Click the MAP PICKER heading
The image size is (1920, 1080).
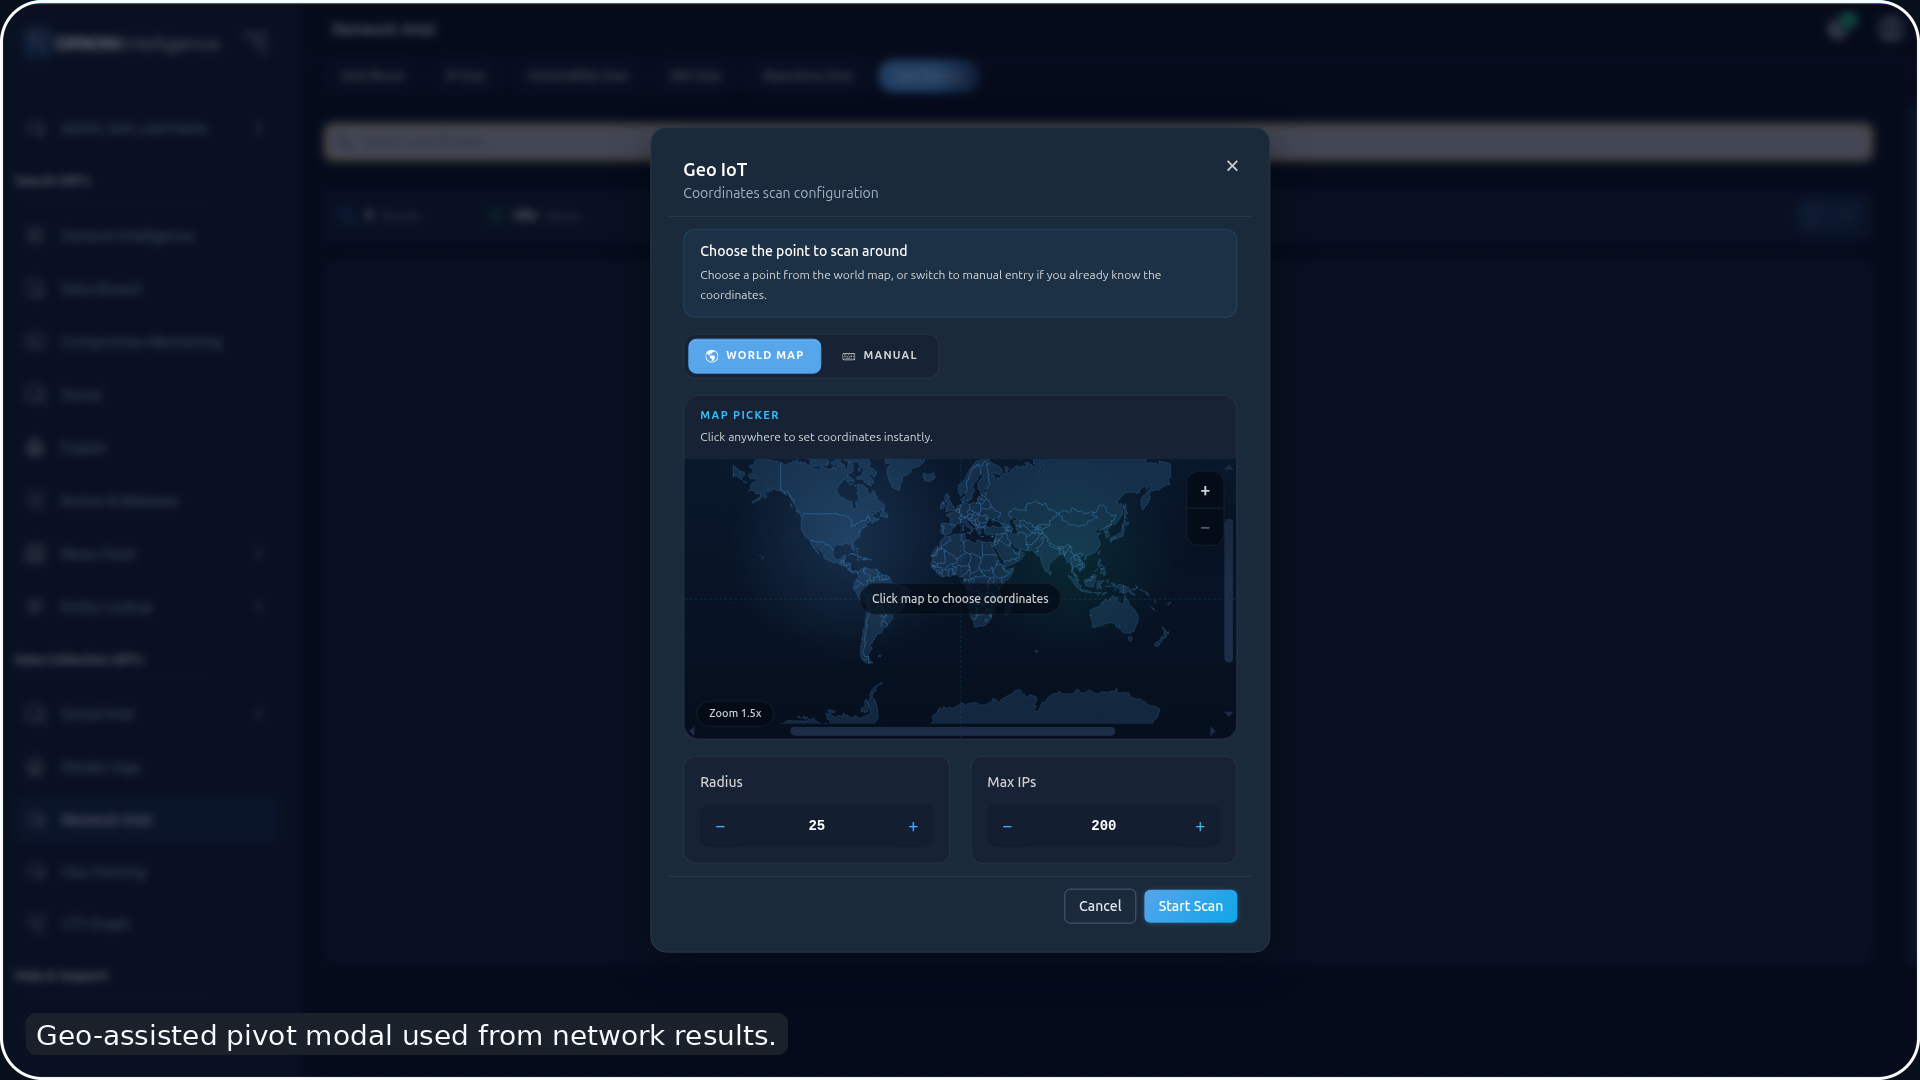(x=739, y=415)
